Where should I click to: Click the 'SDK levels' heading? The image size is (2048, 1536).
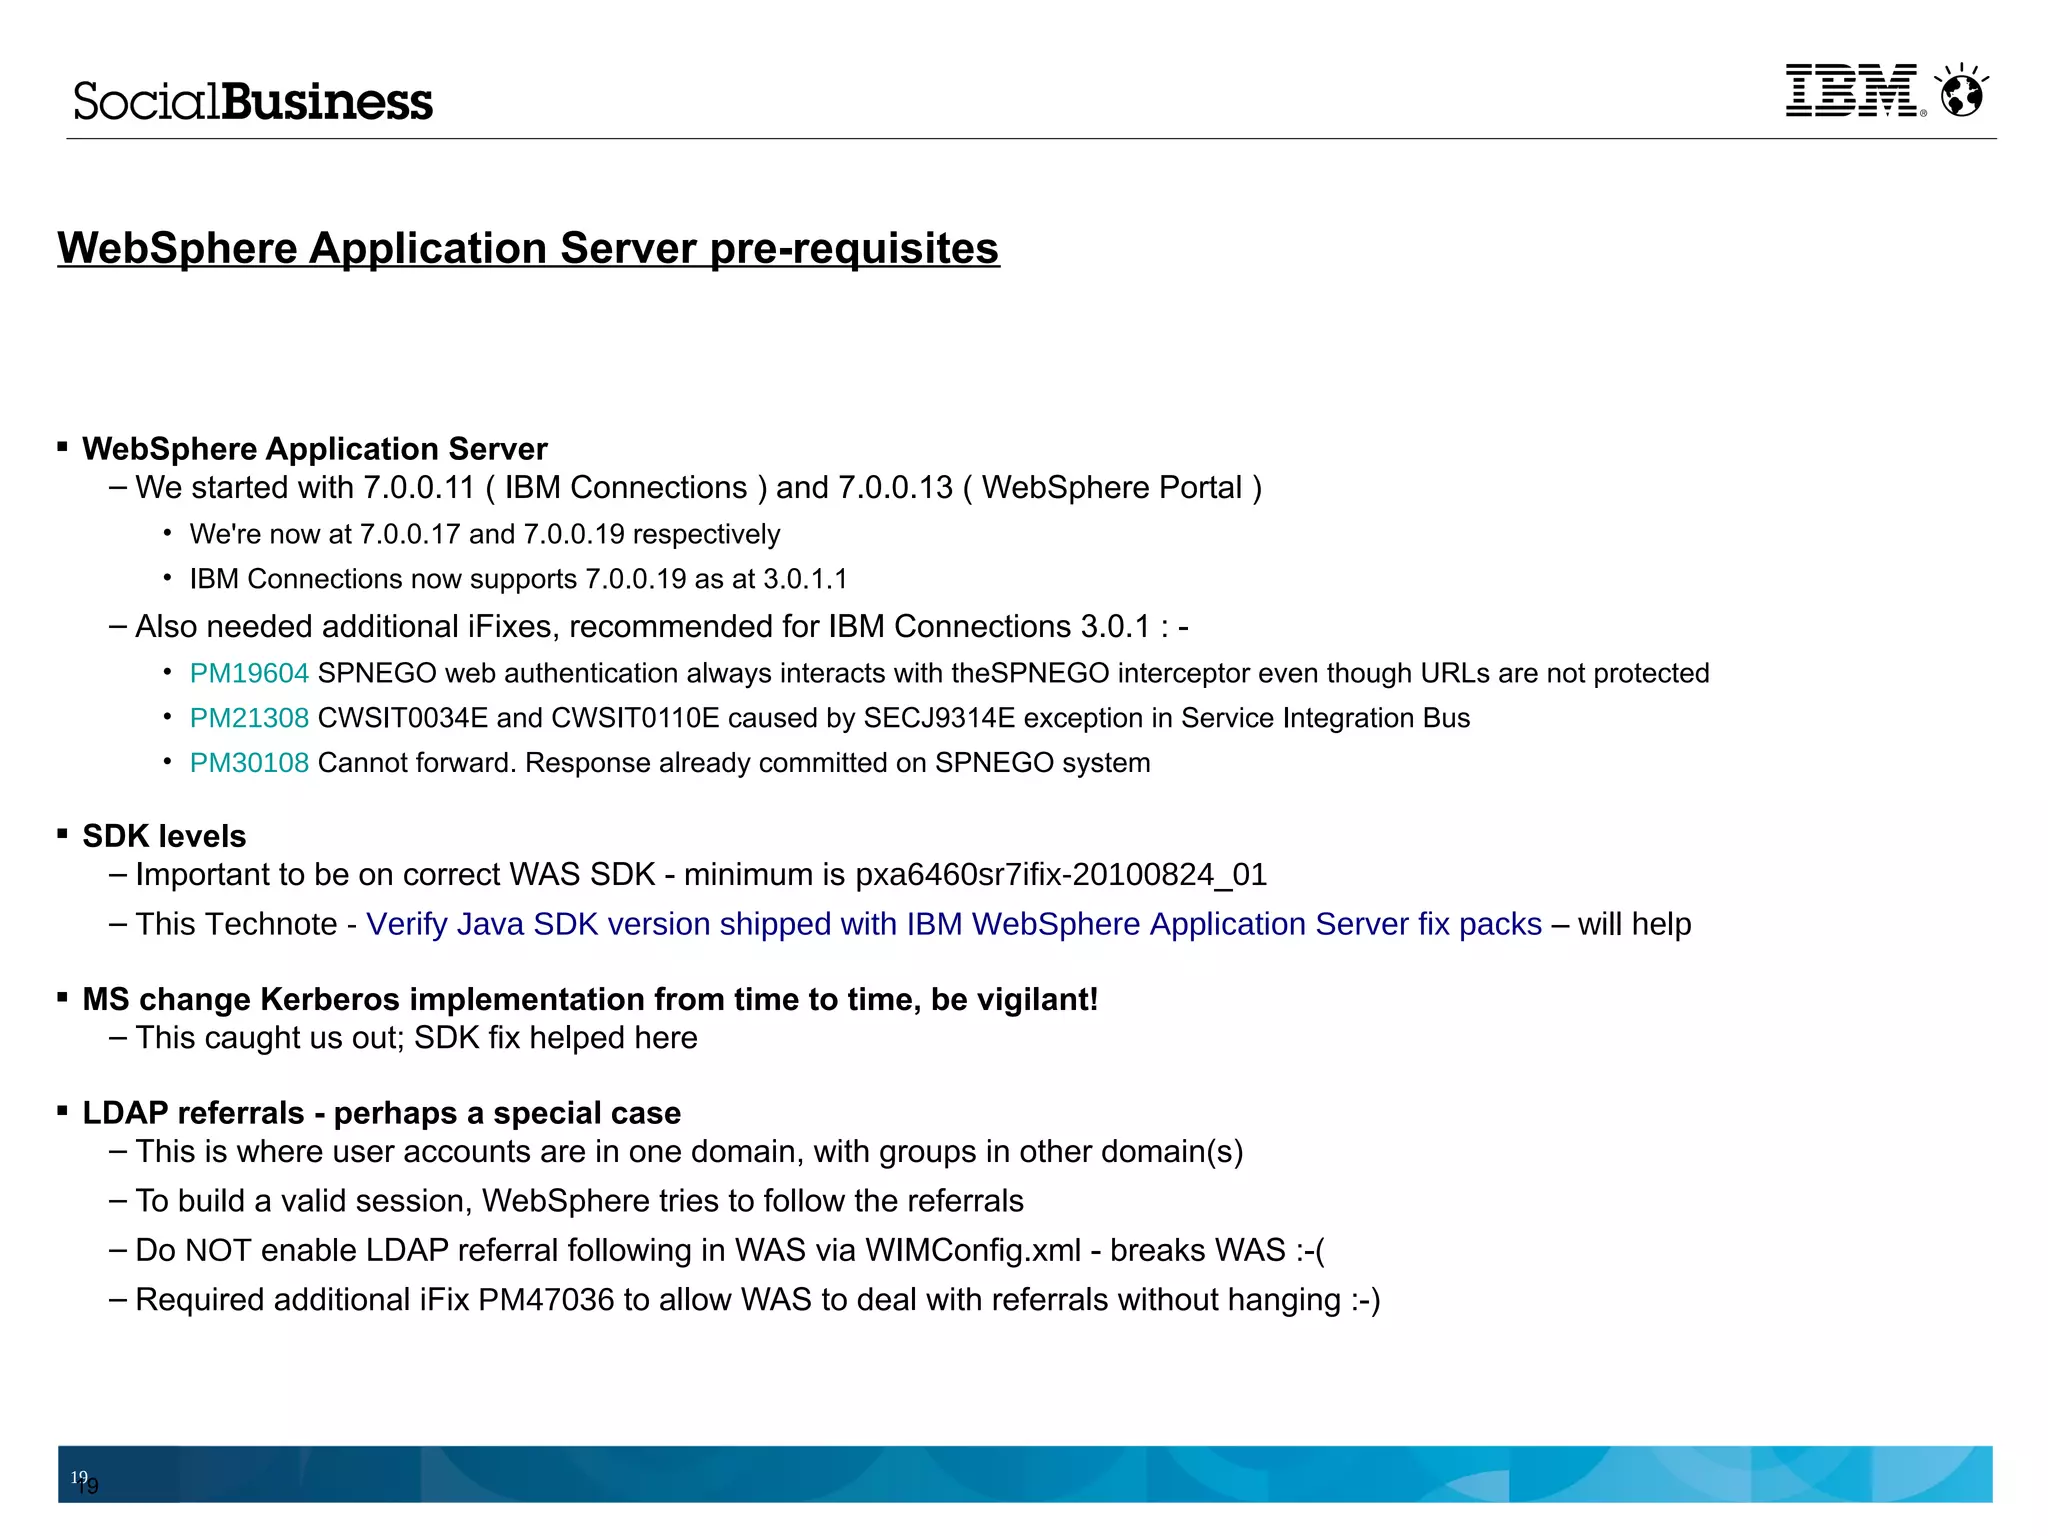164,836
